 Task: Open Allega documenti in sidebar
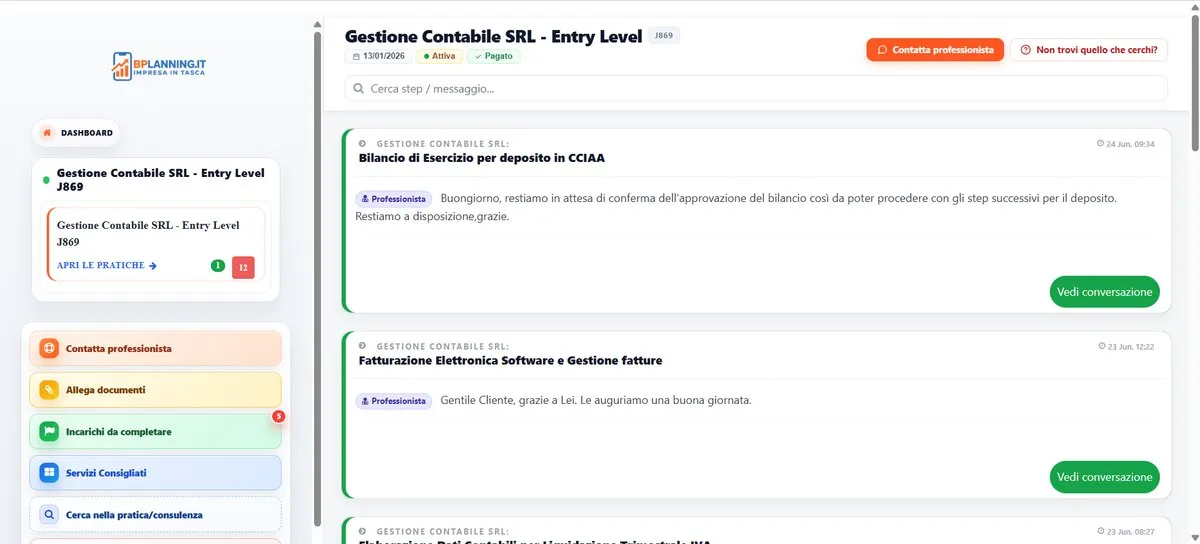(x=155, y=390)
